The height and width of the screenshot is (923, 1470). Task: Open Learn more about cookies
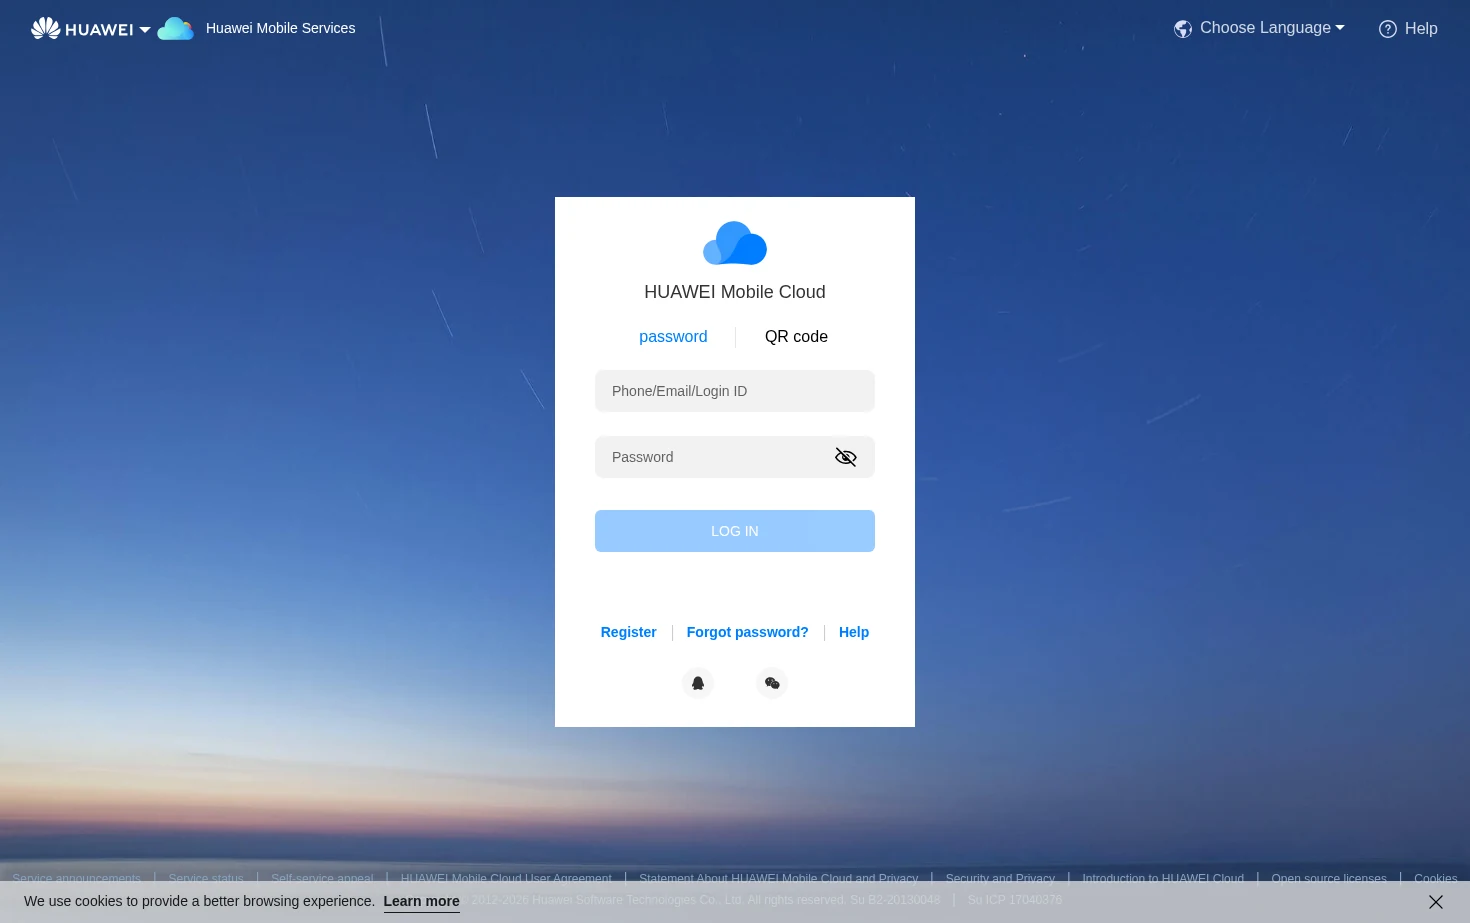(422, 901)
